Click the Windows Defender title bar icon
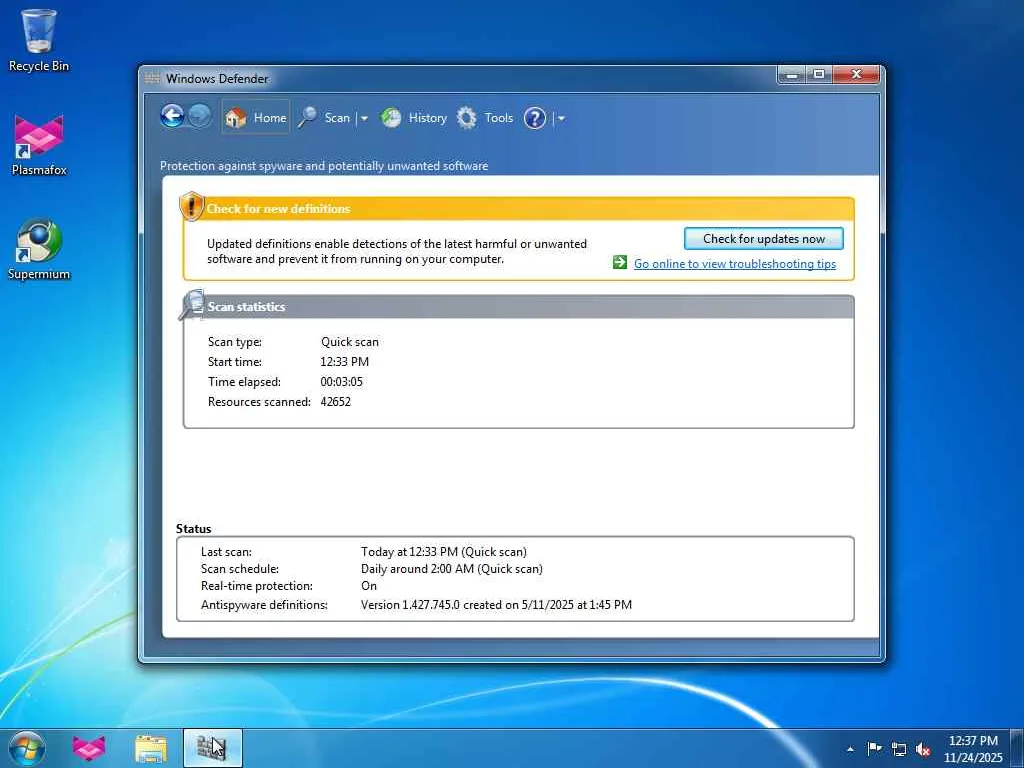Image resolution: width=1024 pixels, height=768 pixels. tap(152, 78)
